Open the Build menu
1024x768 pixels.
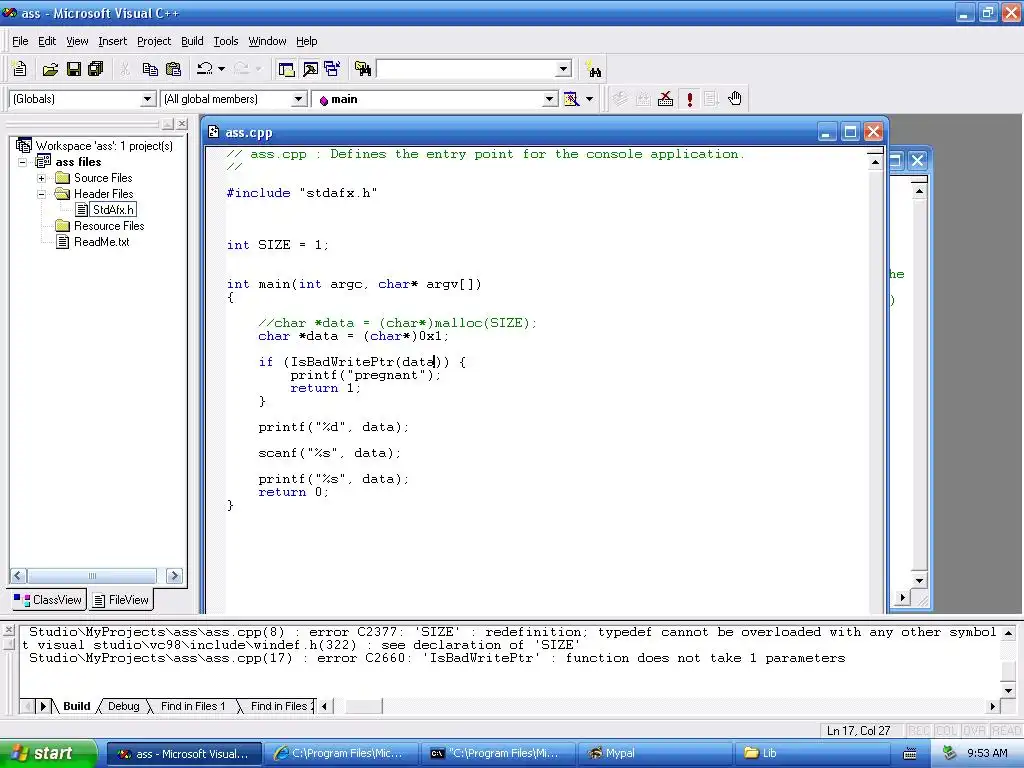(192, 41)
